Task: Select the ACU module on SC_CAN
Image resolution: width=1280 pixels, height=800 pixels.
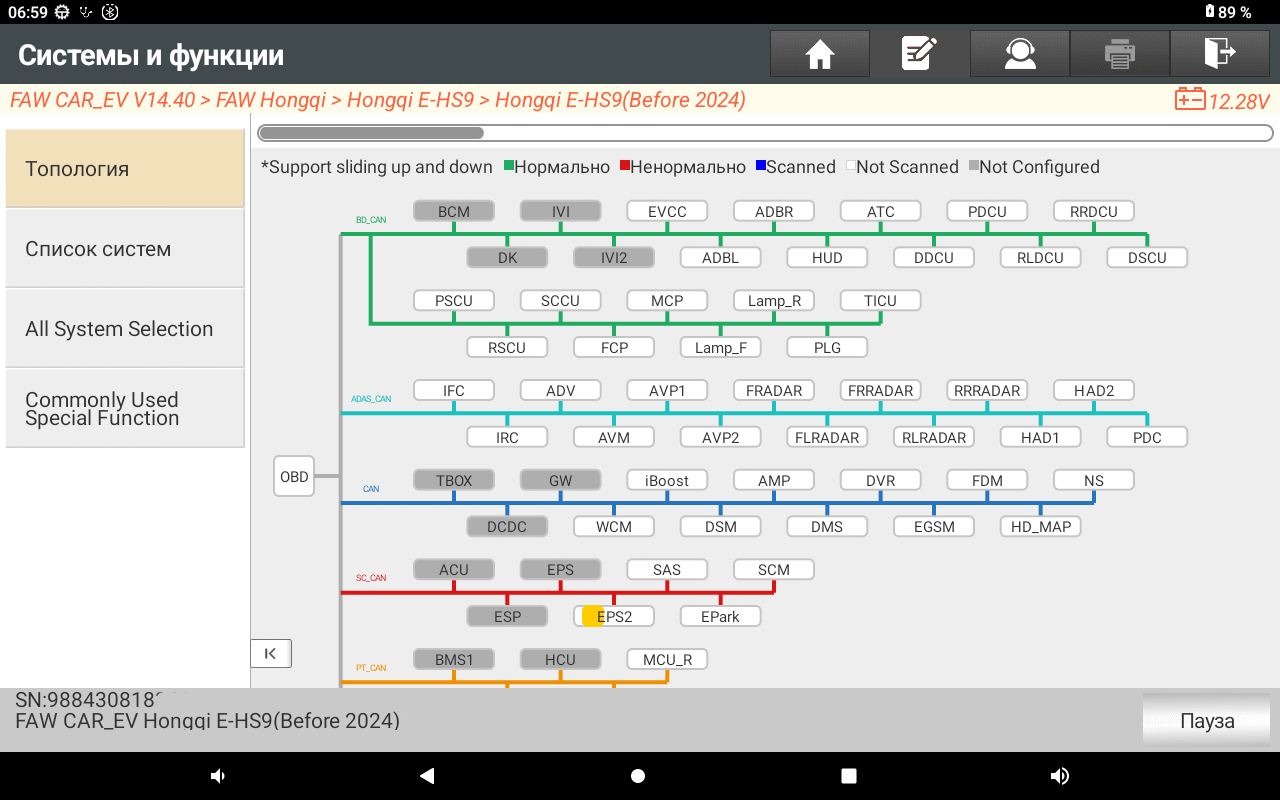Action: coord(454,569)
